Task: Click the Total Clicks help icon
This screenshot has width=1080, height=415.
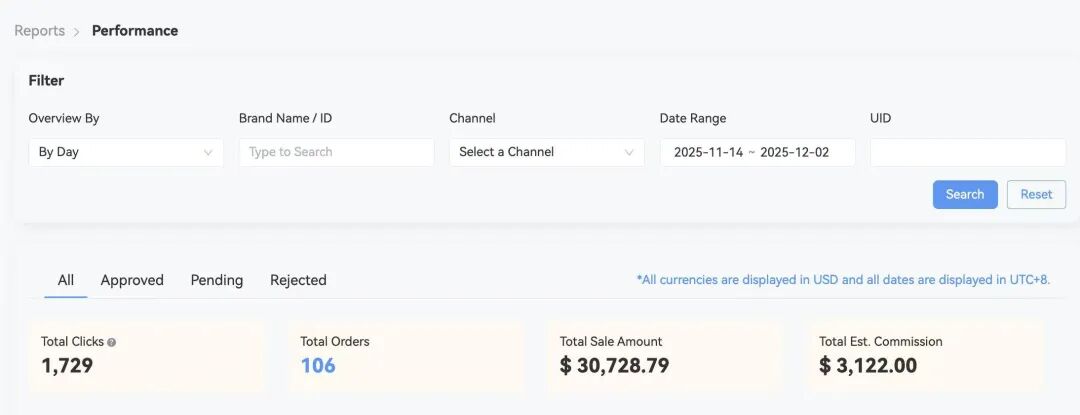Action: (x=112, y=342)
